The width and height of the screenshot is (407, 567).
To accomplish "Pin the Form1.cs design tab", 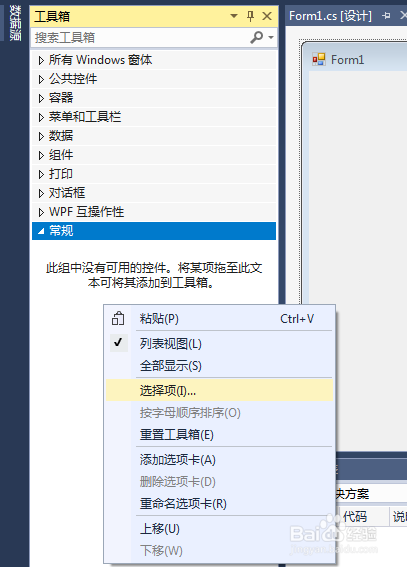I will 386,16.
